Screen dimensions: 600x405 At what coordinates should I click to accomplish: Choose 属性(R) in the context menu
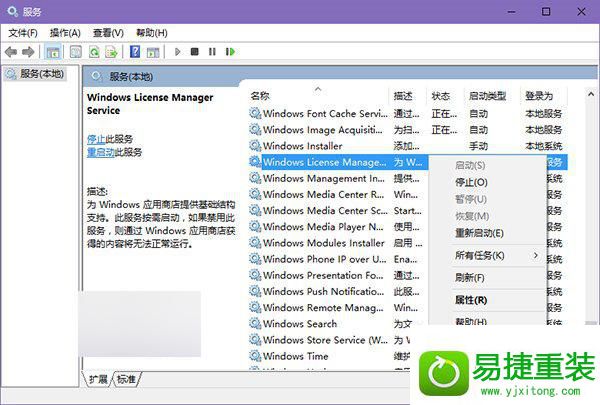tap(471, 300)
